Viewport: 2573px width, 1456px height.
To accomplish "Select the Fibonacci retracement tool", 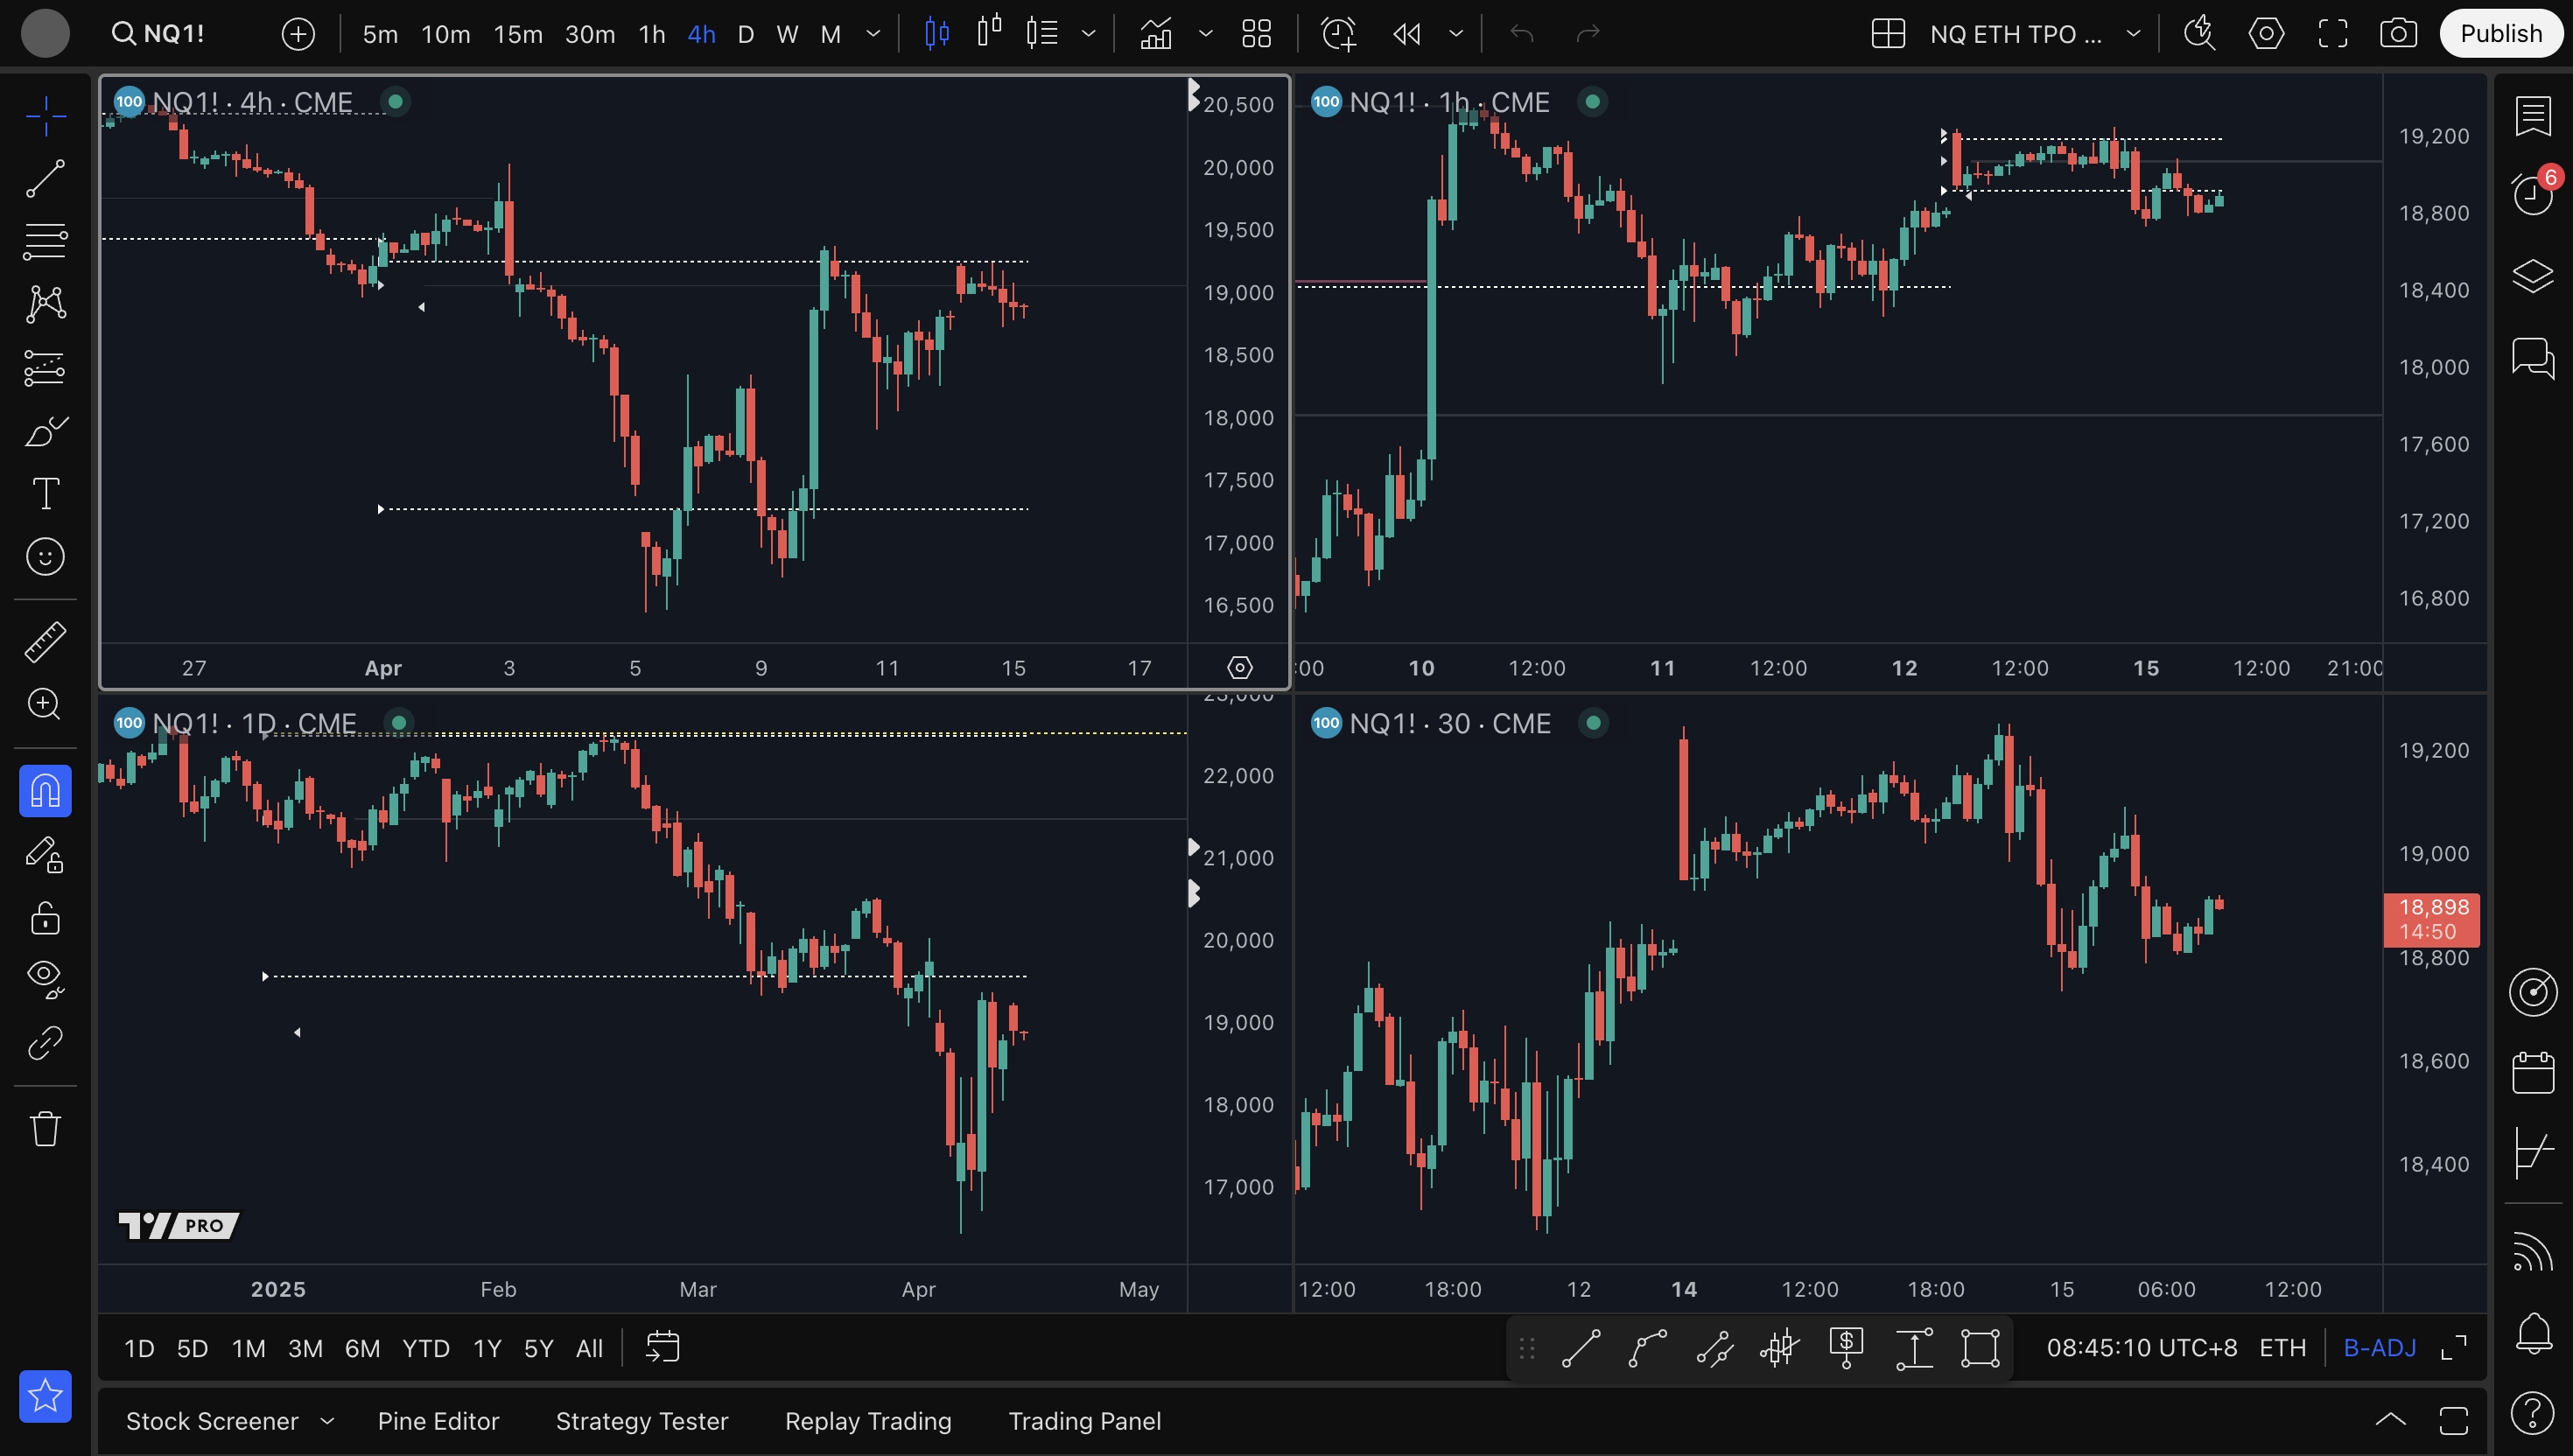I will pos(45,241).
